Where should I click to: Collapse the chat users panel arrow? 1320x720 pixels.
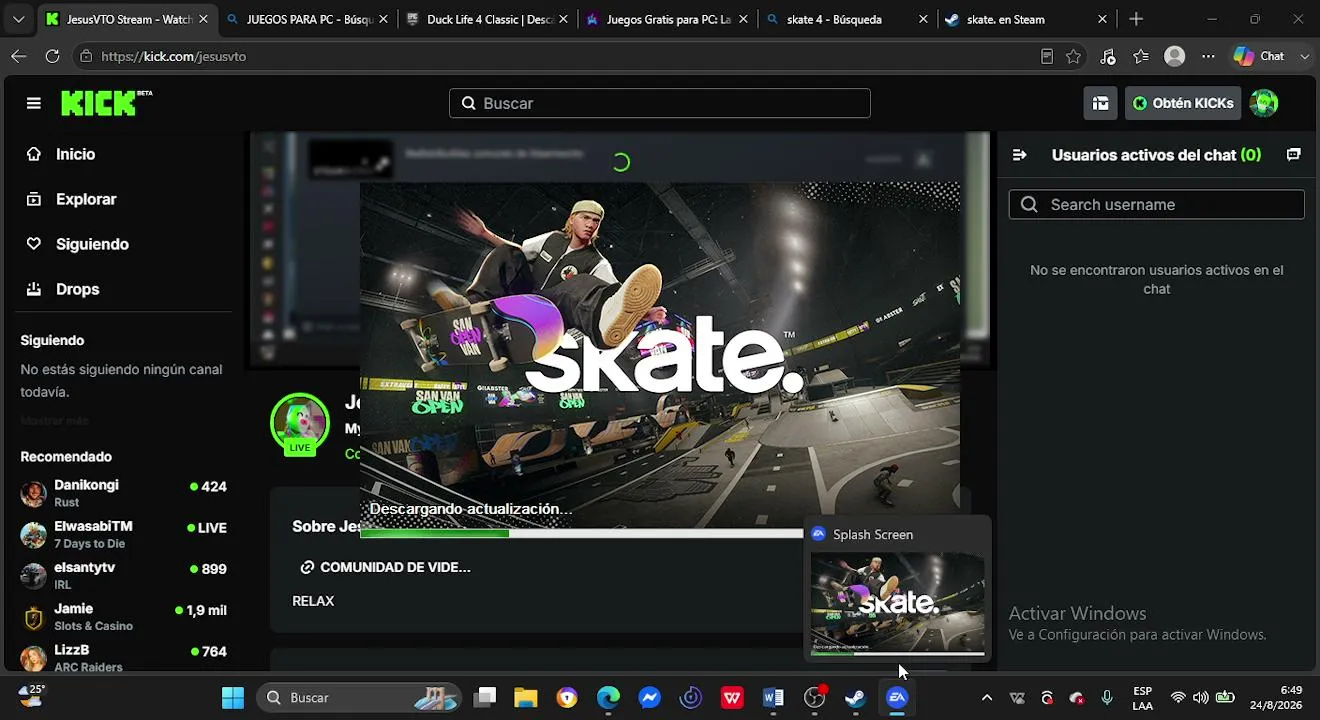[x=1020, y=155]
